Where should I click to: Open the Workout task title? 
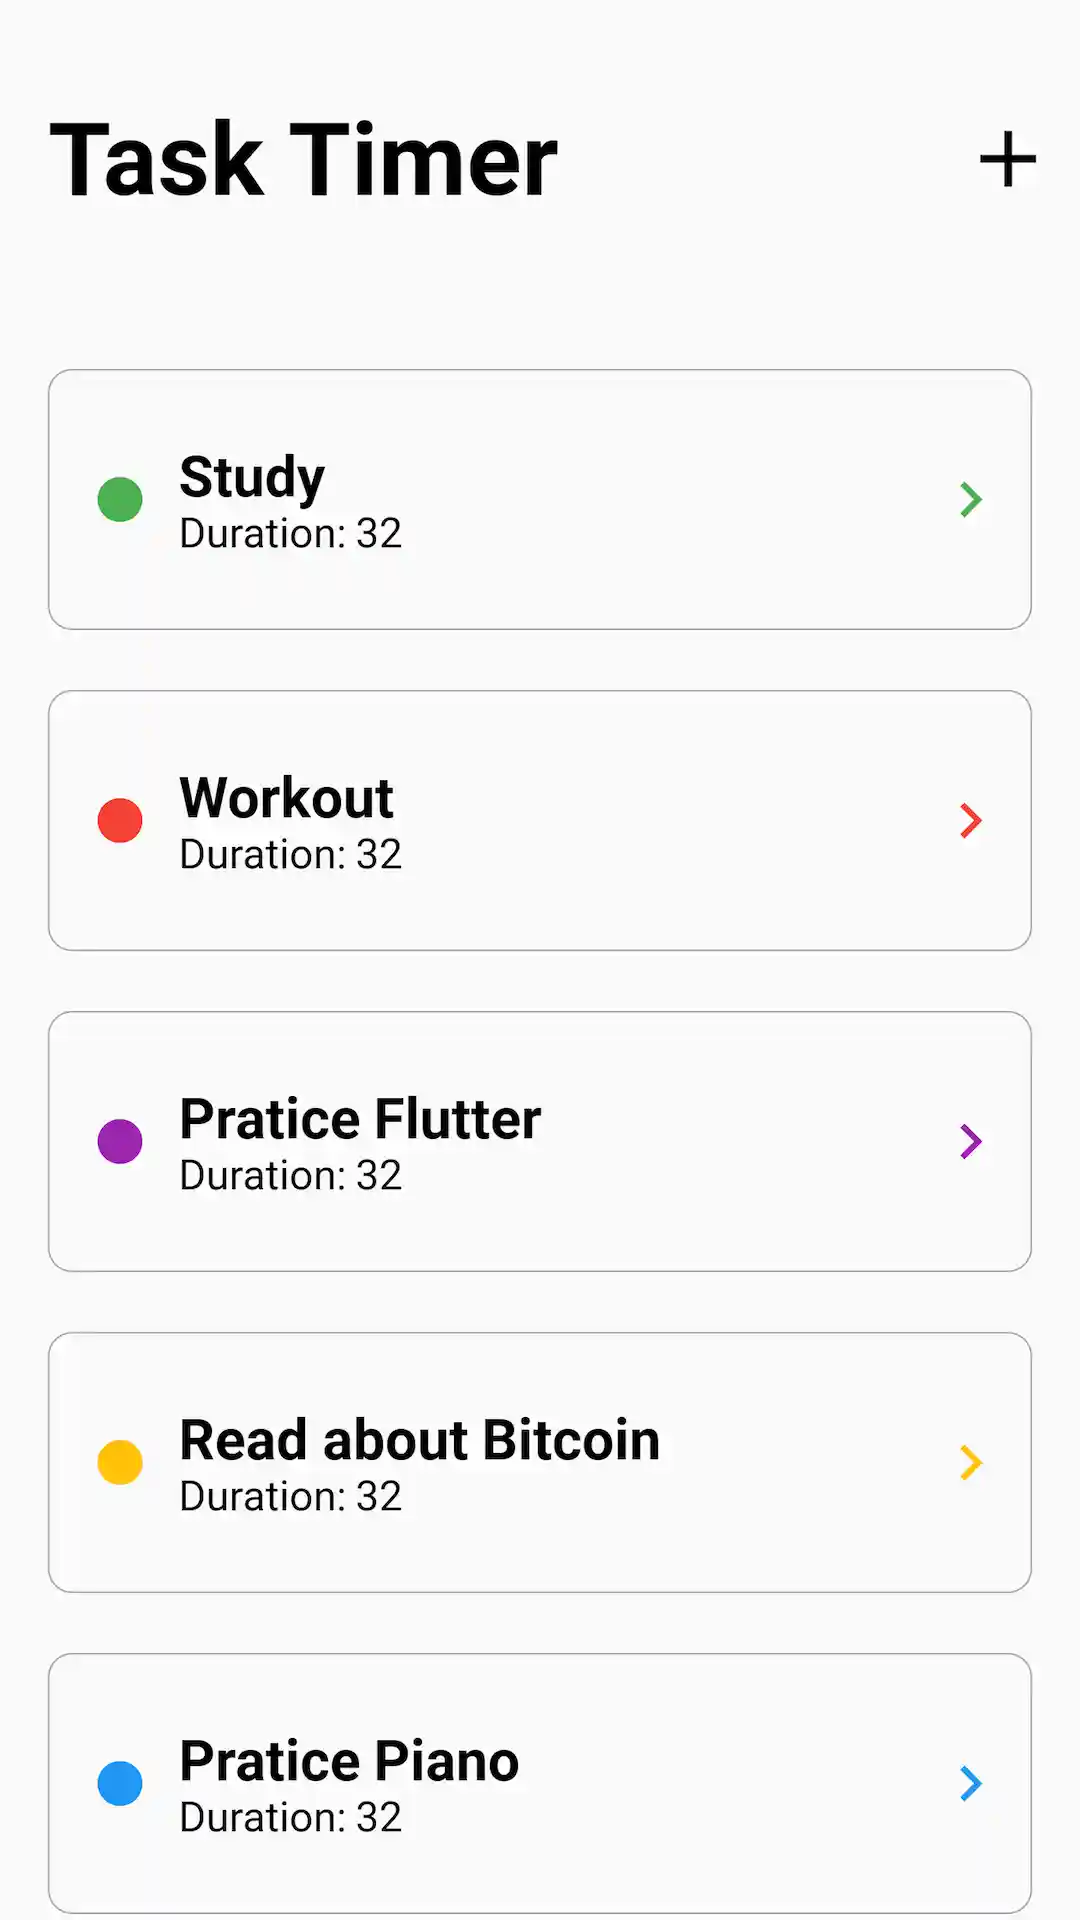click(x=286, y=797)
